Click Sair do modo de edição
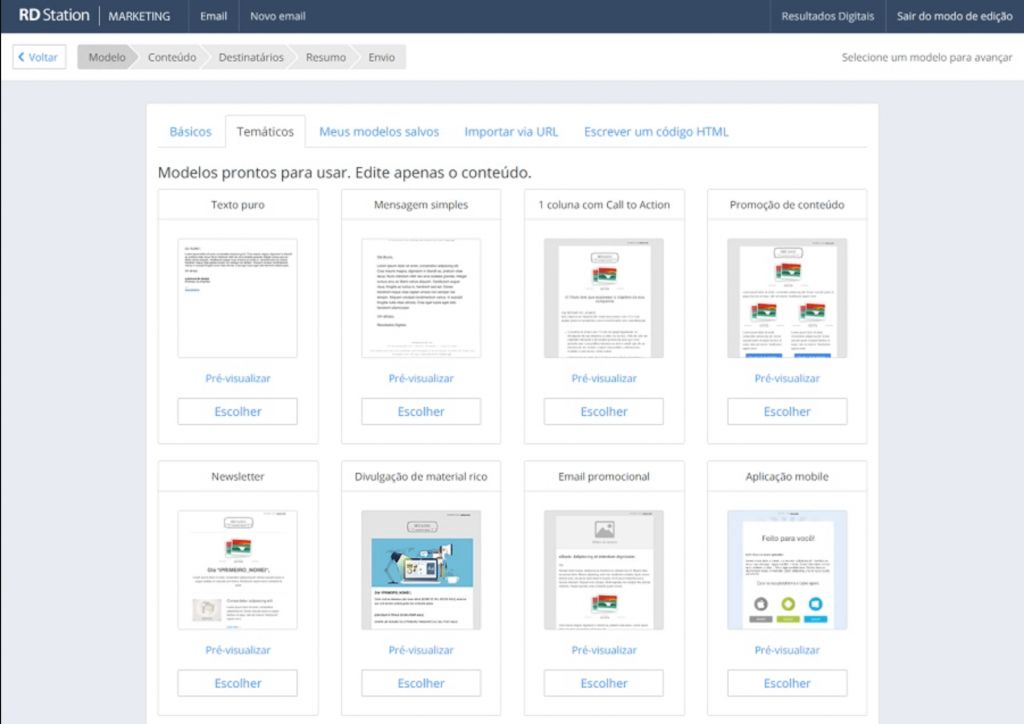1024x724 pixels. [x=954, y=16]
